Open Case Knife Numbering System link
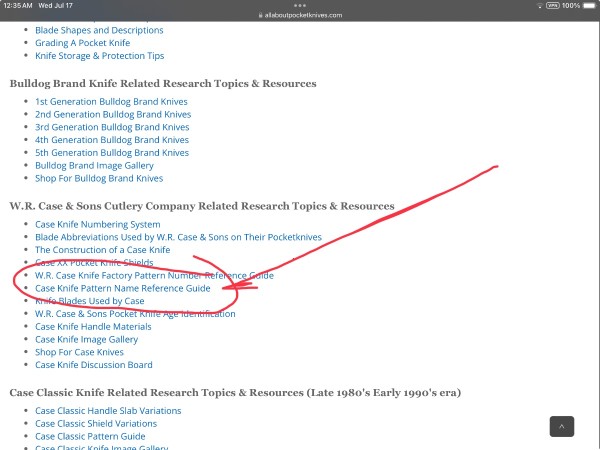This screenshot has width=600, height=450. coord(98,224)
